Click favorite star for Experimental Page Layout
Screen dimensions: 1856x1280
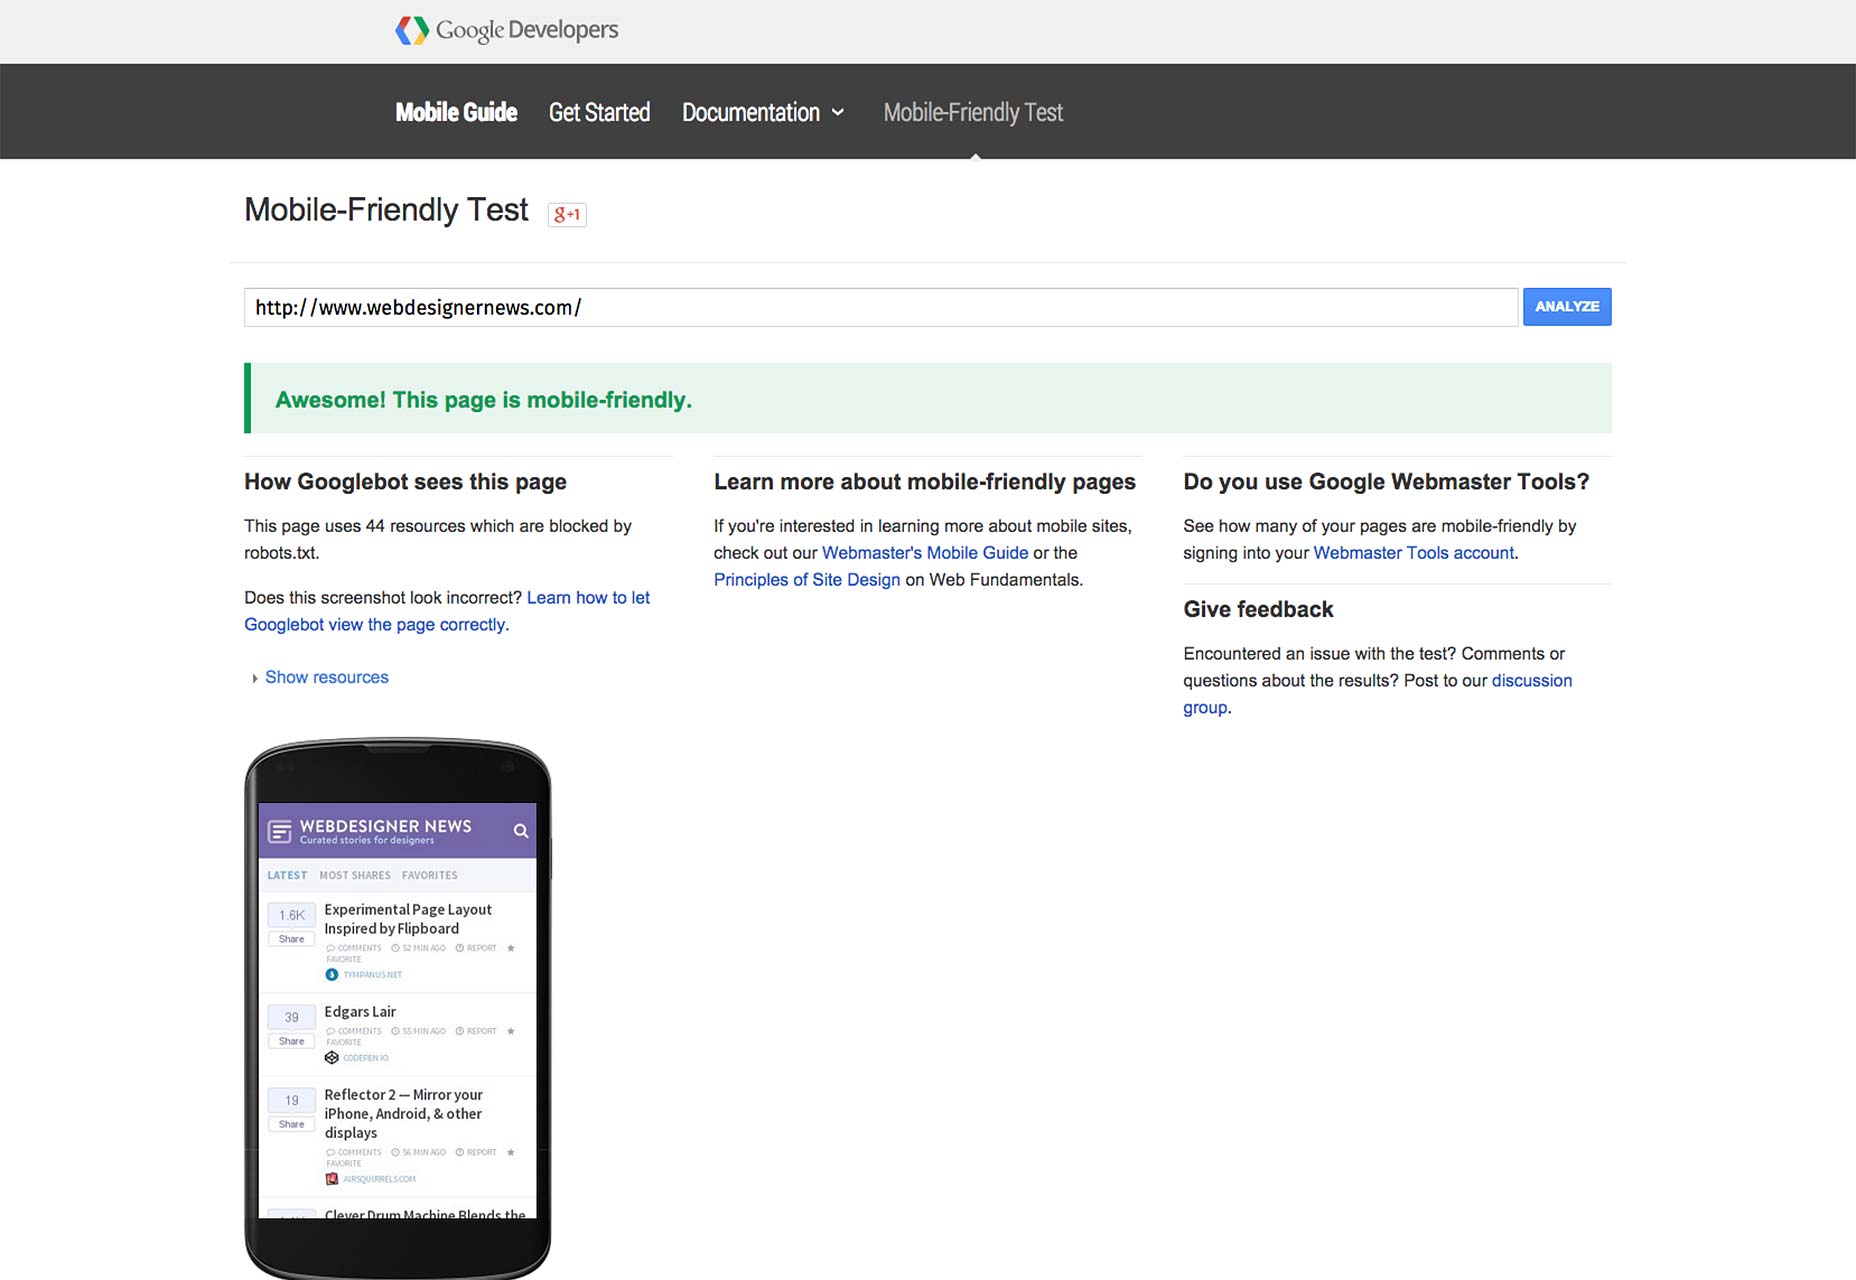[511, 948]
